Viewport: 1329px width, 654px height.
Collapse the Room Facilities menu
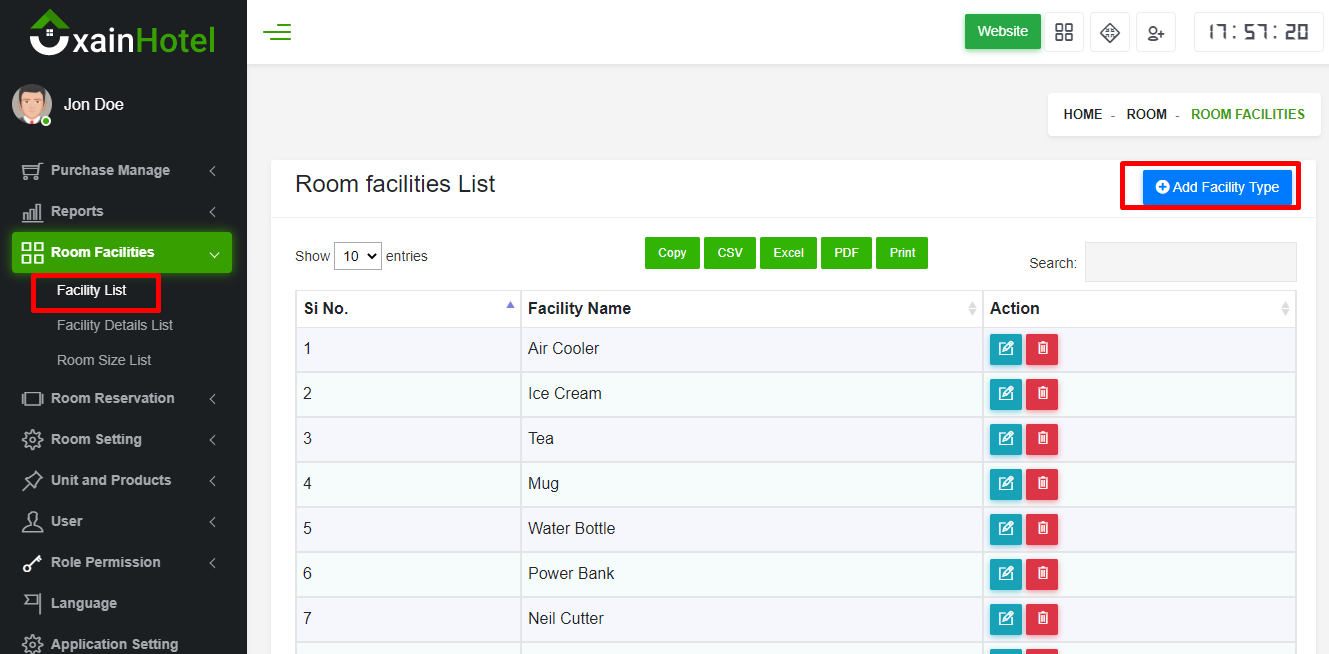pos(121,253)
